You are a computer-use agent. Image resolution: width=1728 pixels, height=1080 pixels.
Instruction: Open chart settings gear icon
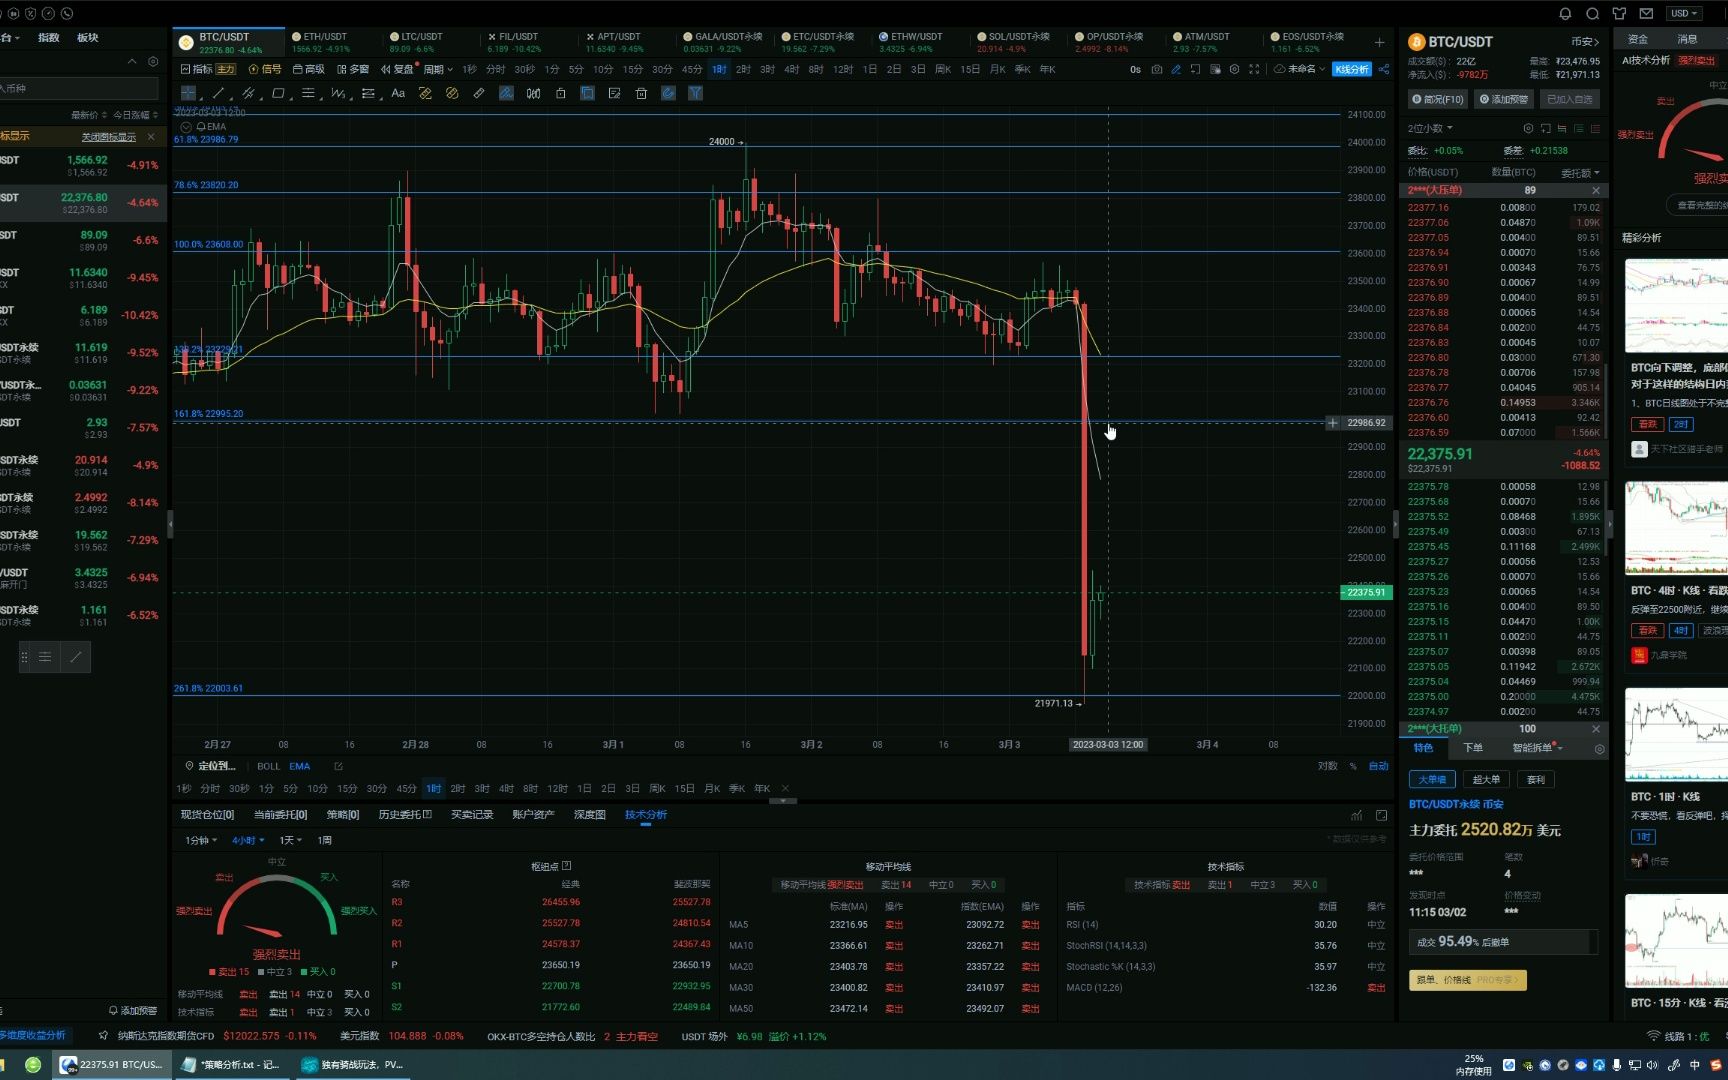pyautogui.click(x=1234, y=70)
